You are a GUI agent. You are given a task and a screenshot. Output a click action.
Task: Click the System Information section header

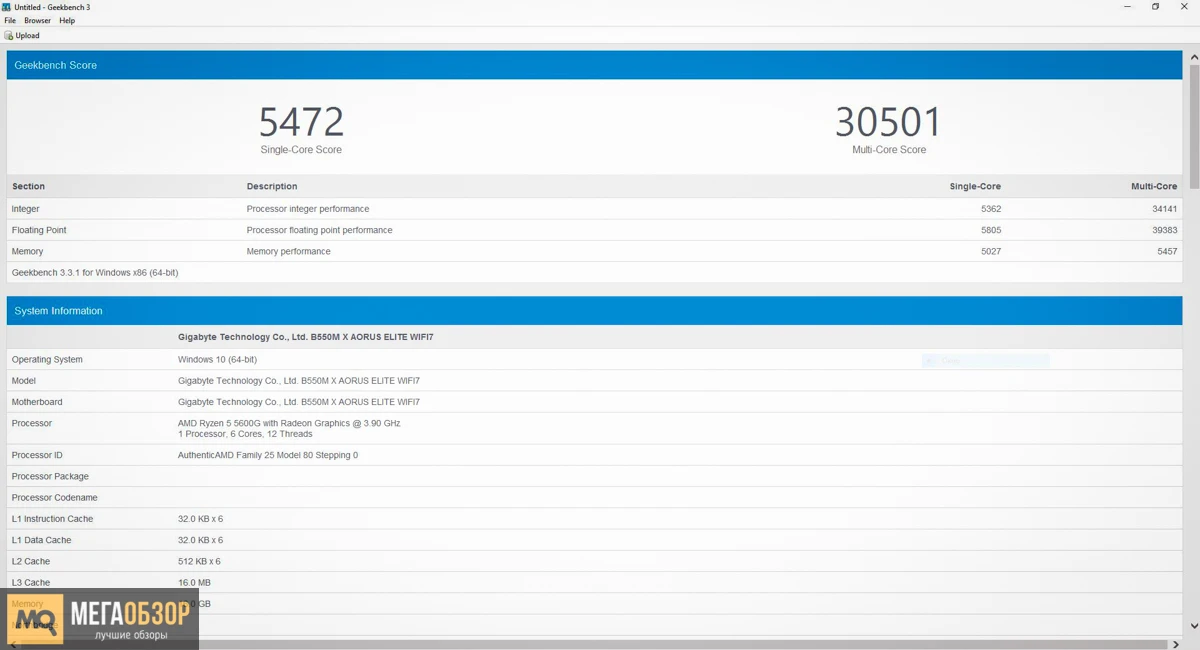coord(594,311)
